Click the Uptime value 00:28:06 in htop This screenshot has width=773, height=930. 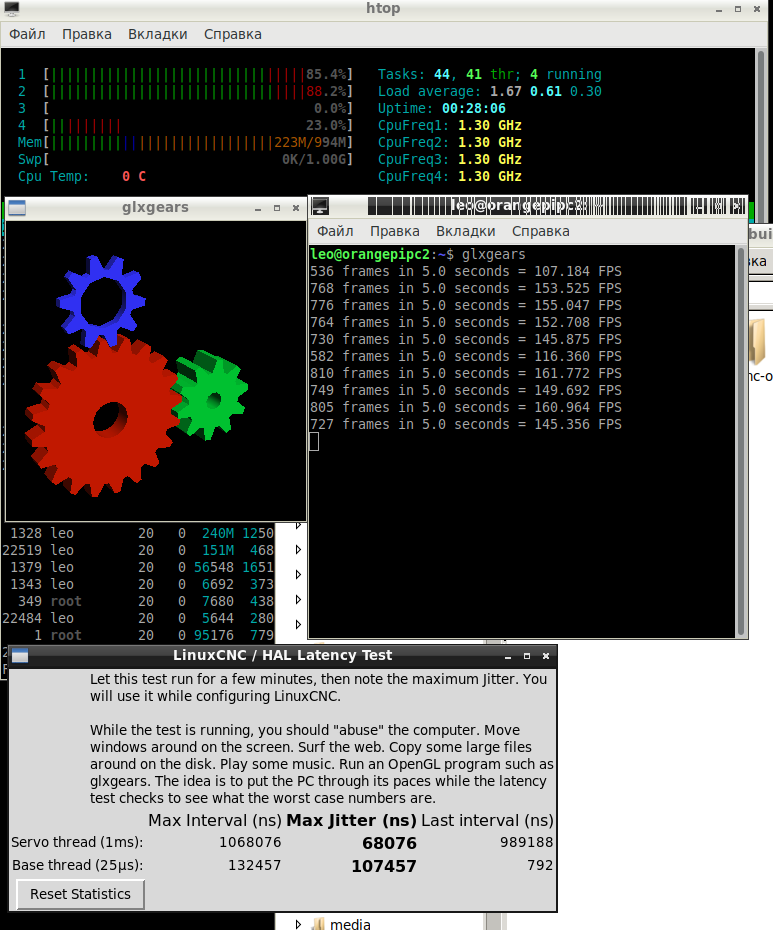[x=473, y=109]
